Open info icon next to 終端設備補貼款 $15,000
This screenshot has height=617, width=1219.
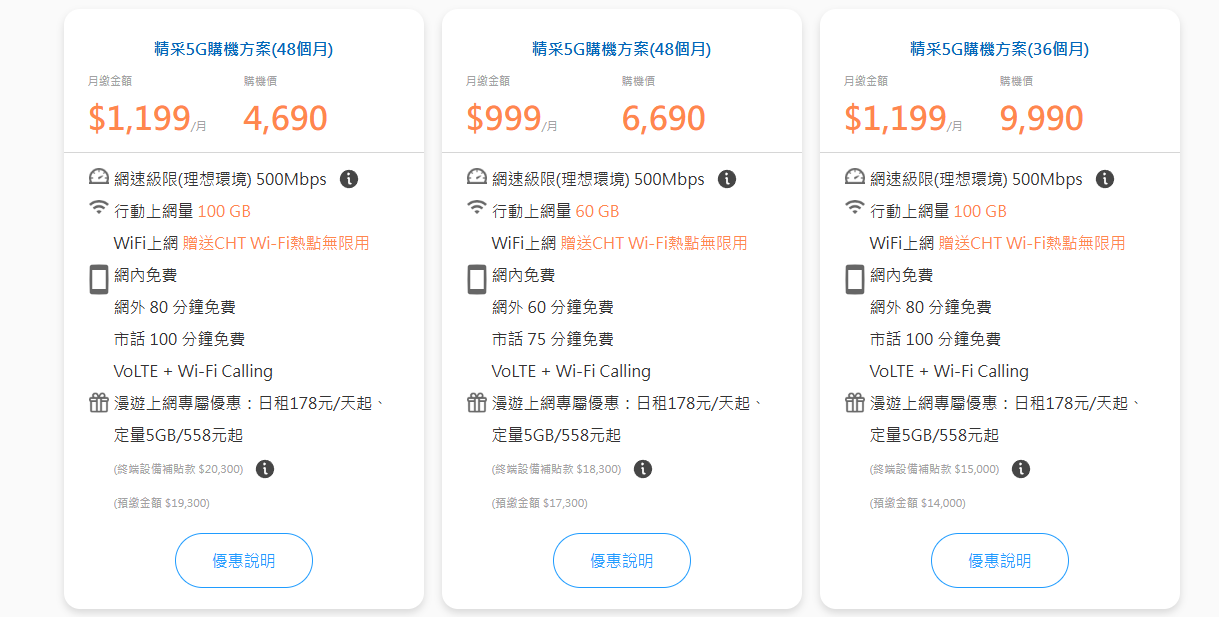tap(1021, 468)
